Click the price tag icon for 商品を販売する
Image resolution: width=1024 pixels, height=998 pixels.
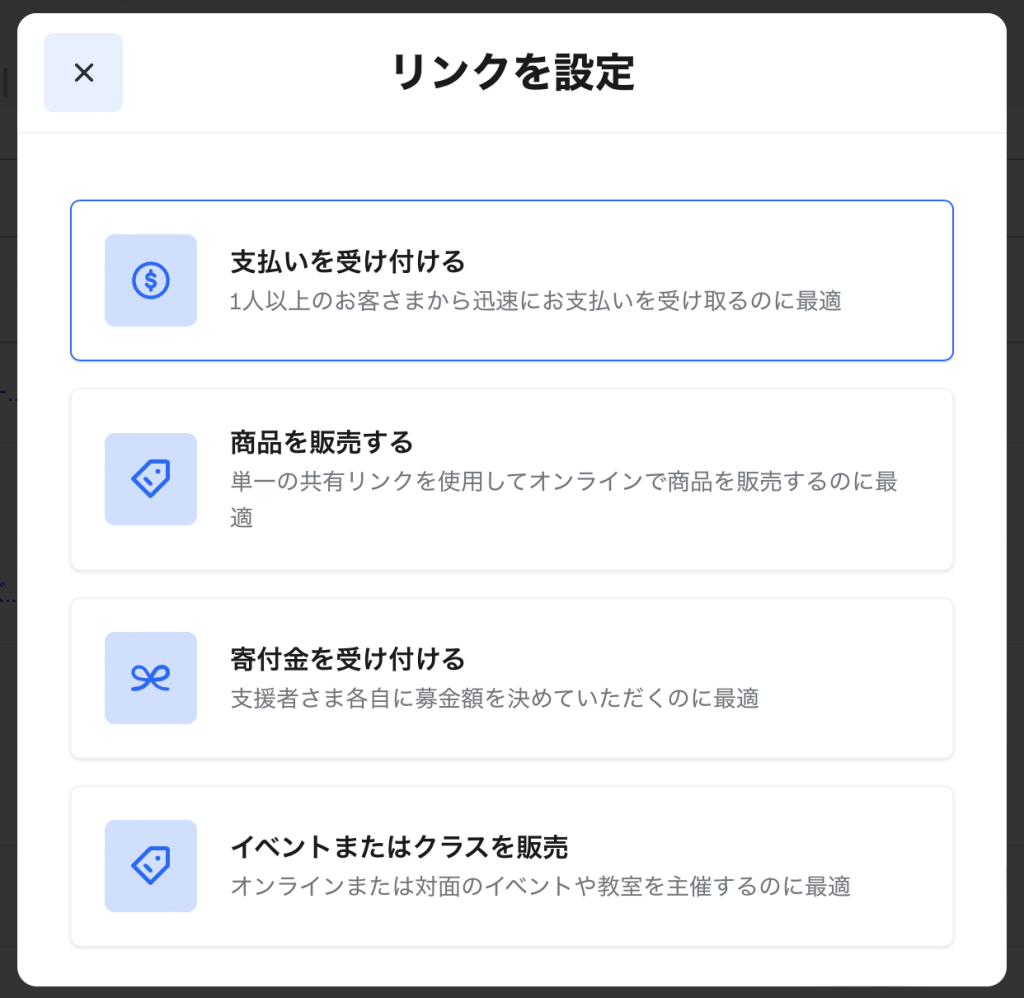coord(151,479)
